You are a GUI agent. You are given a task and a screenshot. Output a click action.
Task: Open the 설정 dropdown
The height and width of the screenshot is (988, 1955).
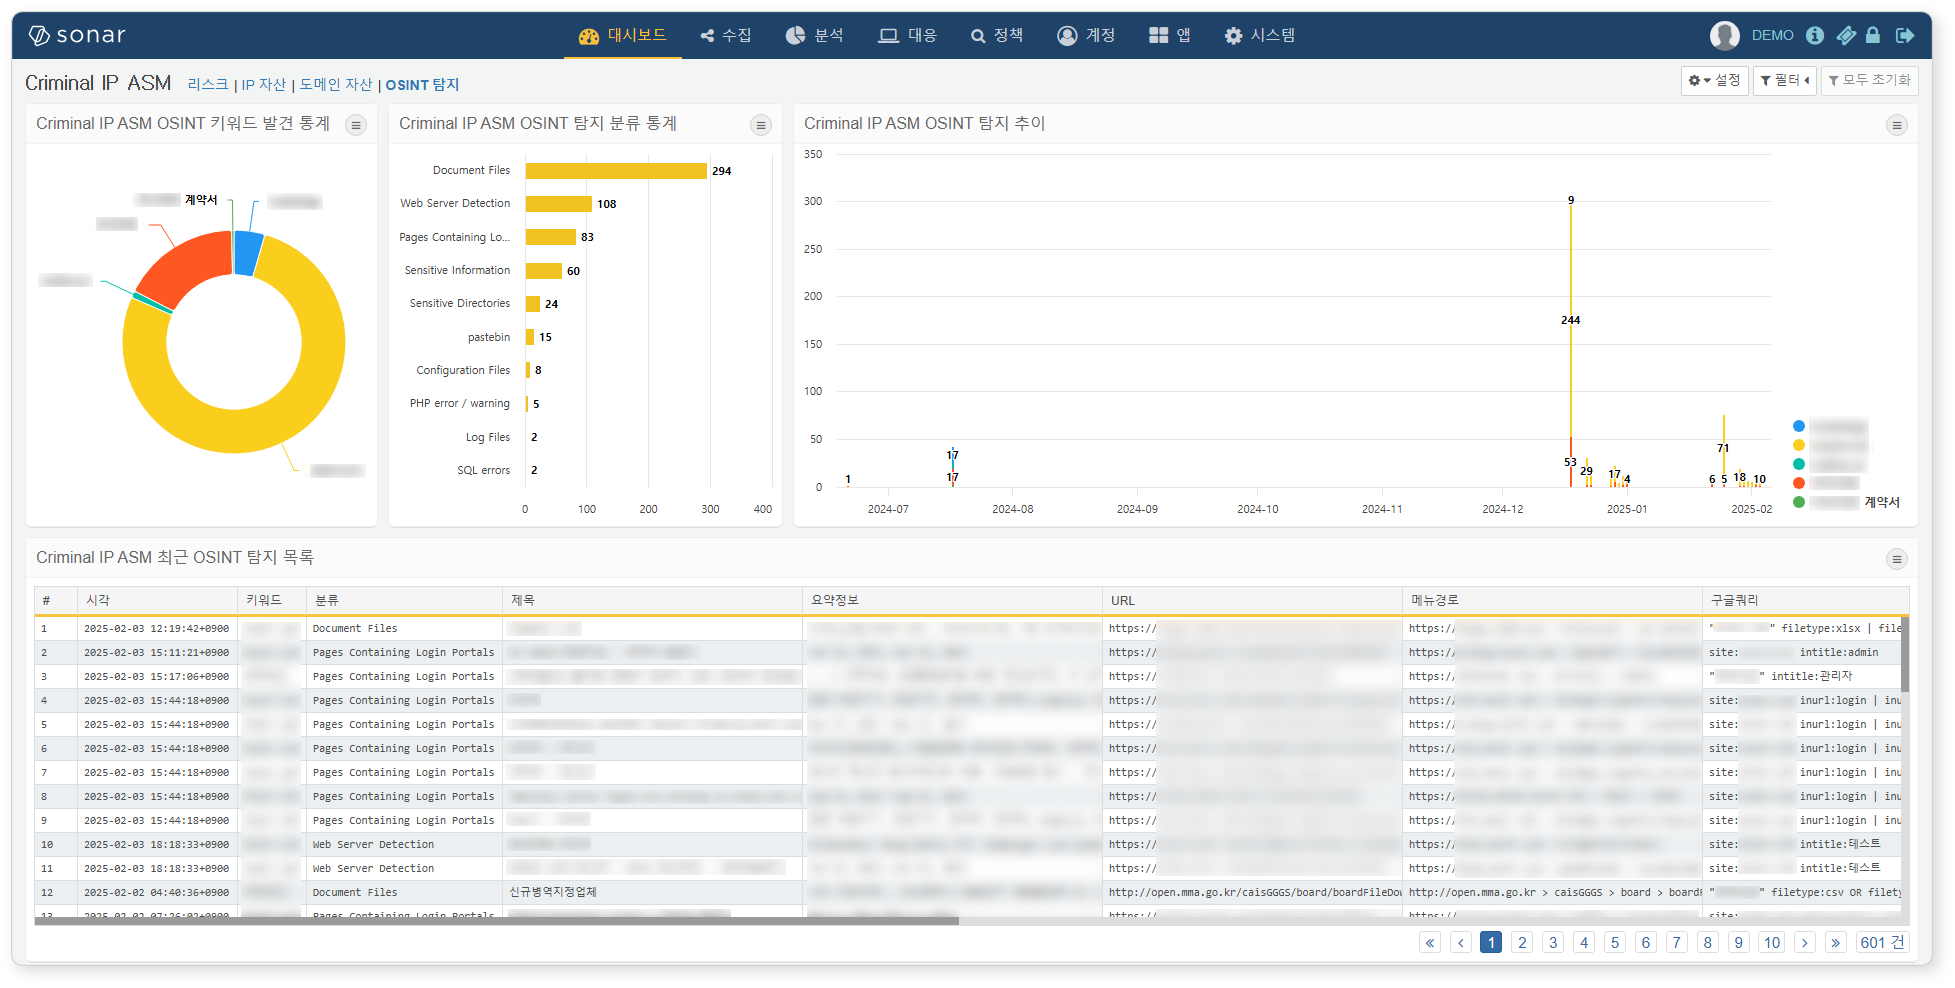[x=1714, y=80]
